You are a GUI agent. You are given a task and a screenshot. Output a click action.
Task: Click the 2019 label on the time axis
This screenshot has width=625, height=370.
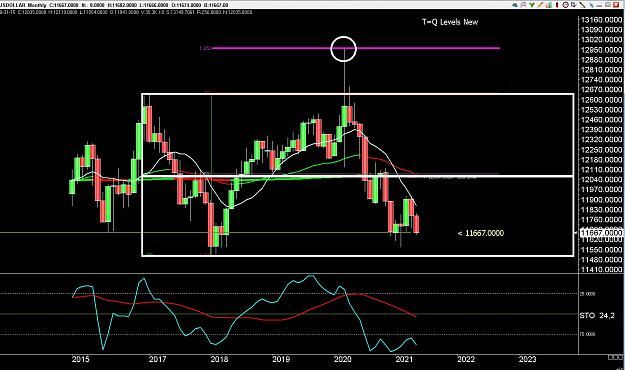281,359
